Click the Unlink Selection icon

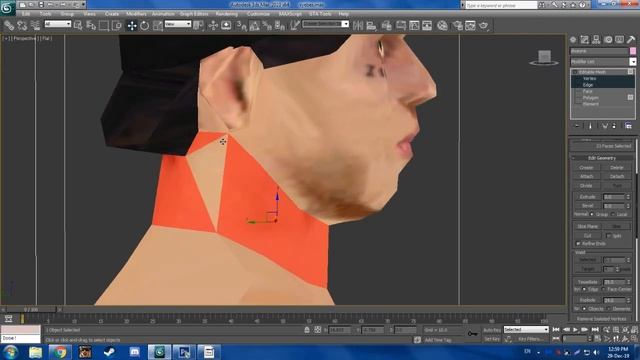pyautogui.click(x=22, y=26)
